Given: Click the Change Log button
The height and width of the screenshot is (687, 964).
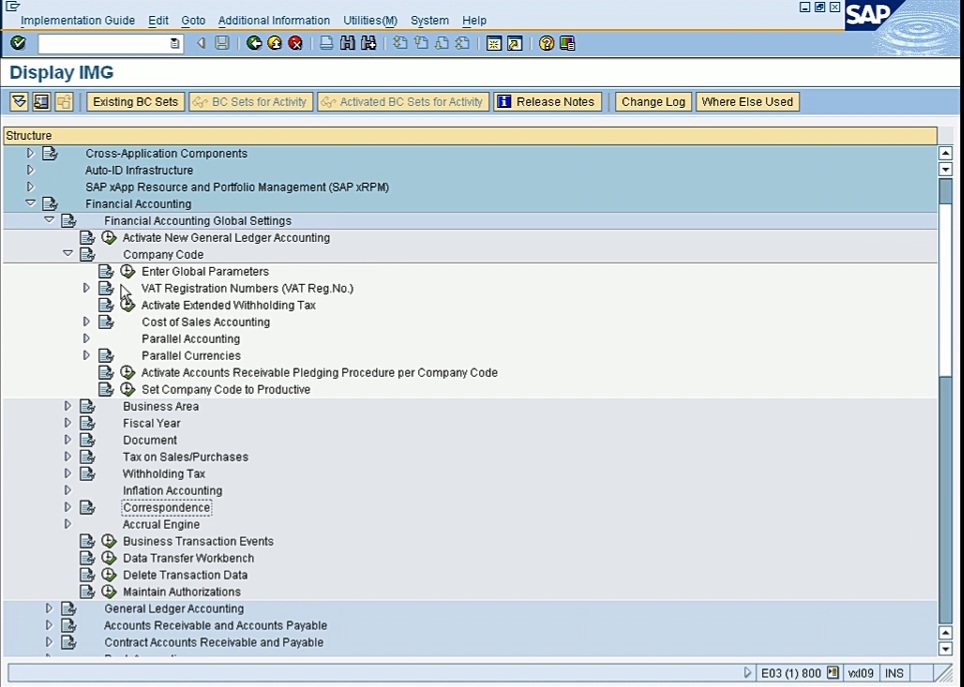Looking at the screenshot, I should (653, 101).
